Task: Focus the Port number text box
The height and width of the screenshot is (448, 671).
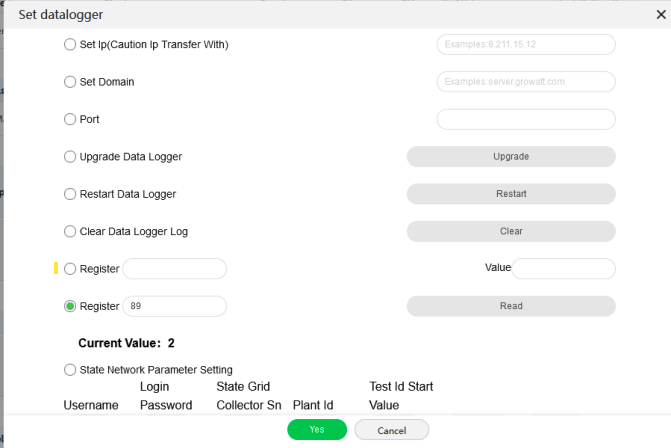Action: (525, 119)
